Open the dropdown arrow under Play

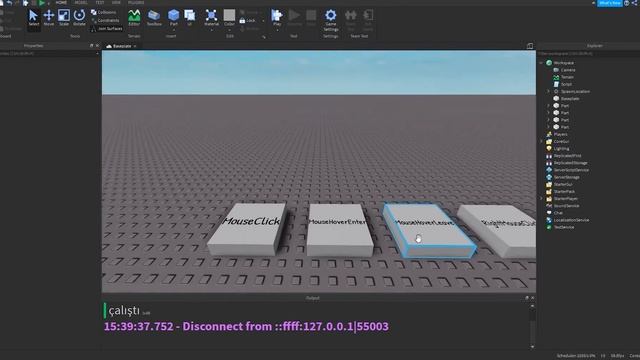(x=277, y=29)
